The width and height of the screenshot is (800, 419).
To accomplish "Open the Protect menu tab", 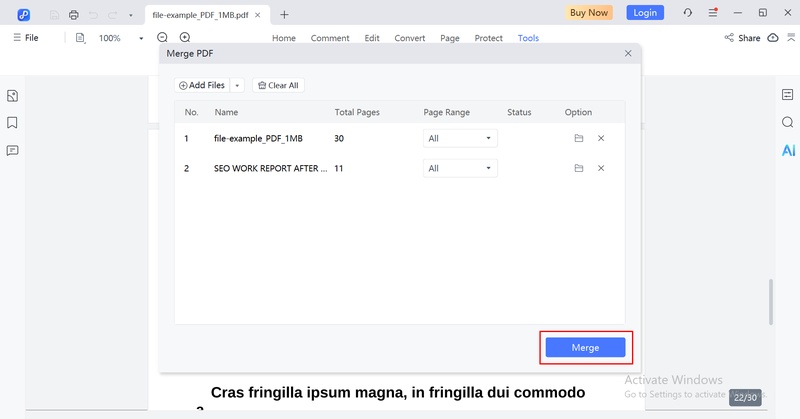I will click(488, 38).
